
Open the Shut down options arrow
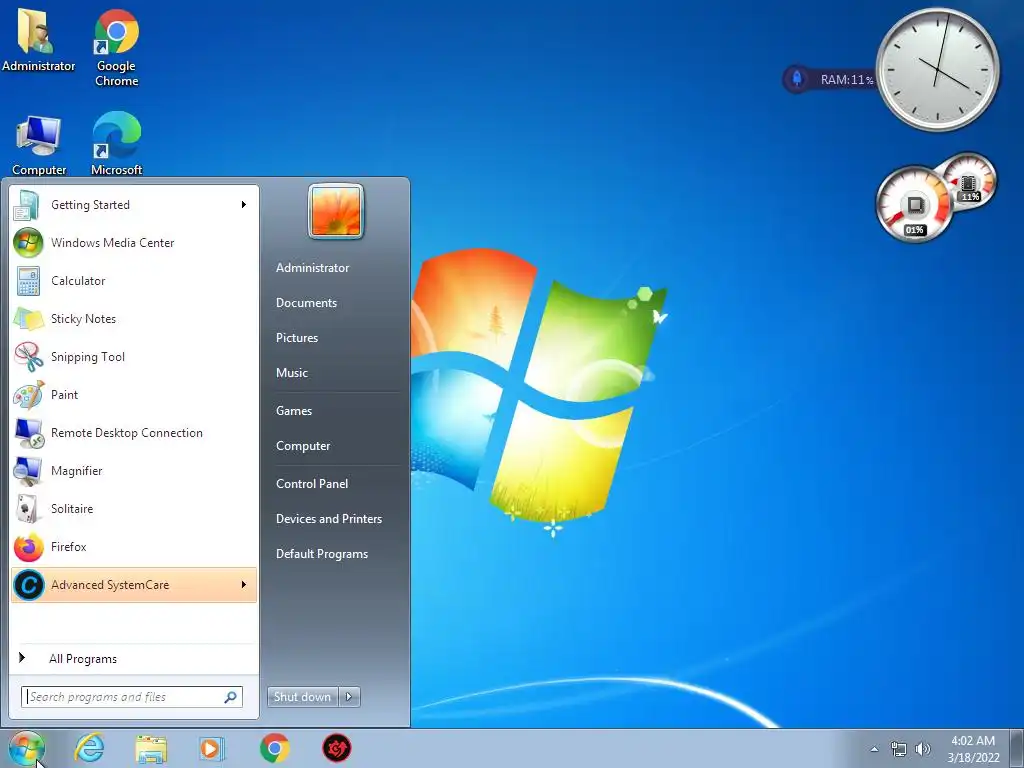pos(349,697)
